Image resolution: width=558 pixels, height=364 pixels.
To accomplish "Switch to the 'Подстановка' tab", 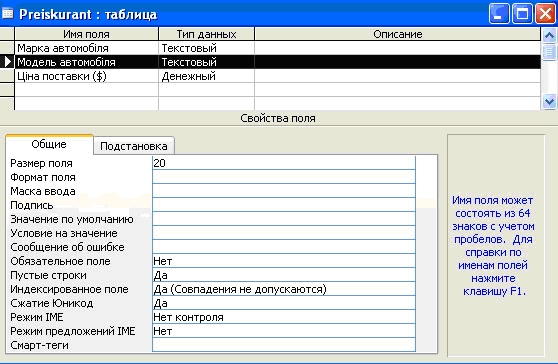I will pos(134,146).
